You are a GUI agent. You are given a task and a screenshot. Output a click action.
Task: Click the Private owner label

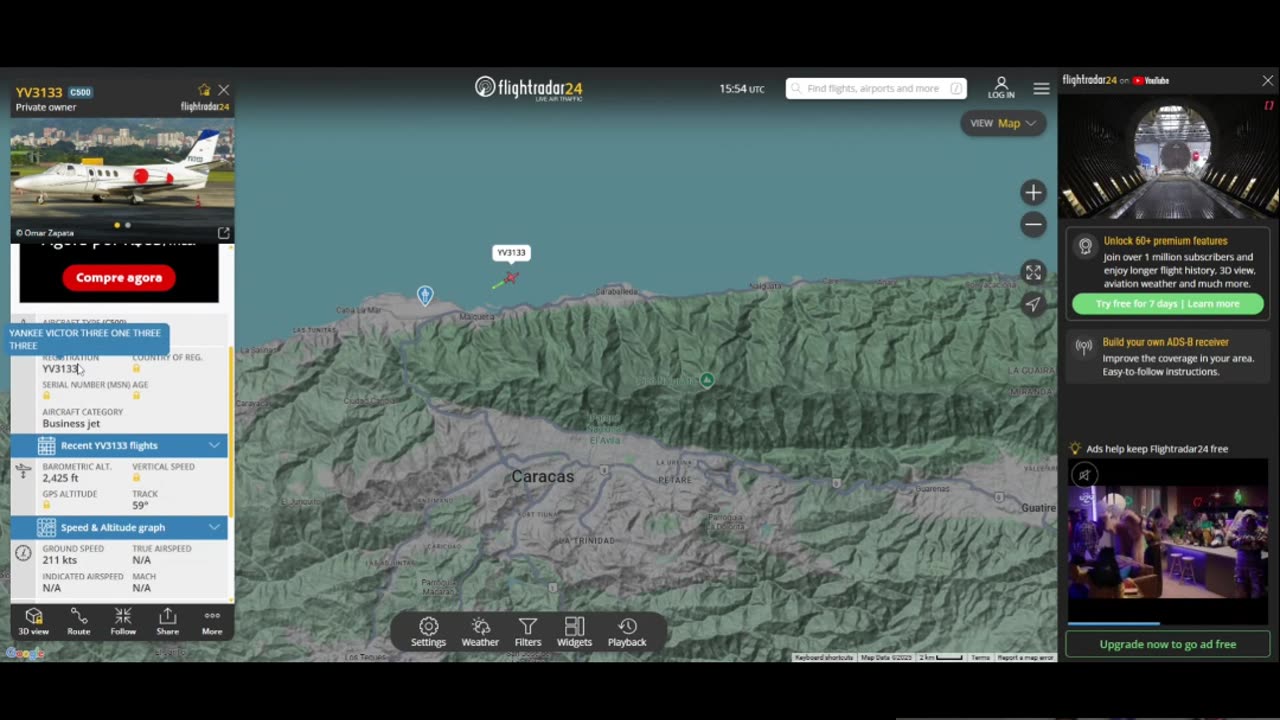(x=46, y=107)
